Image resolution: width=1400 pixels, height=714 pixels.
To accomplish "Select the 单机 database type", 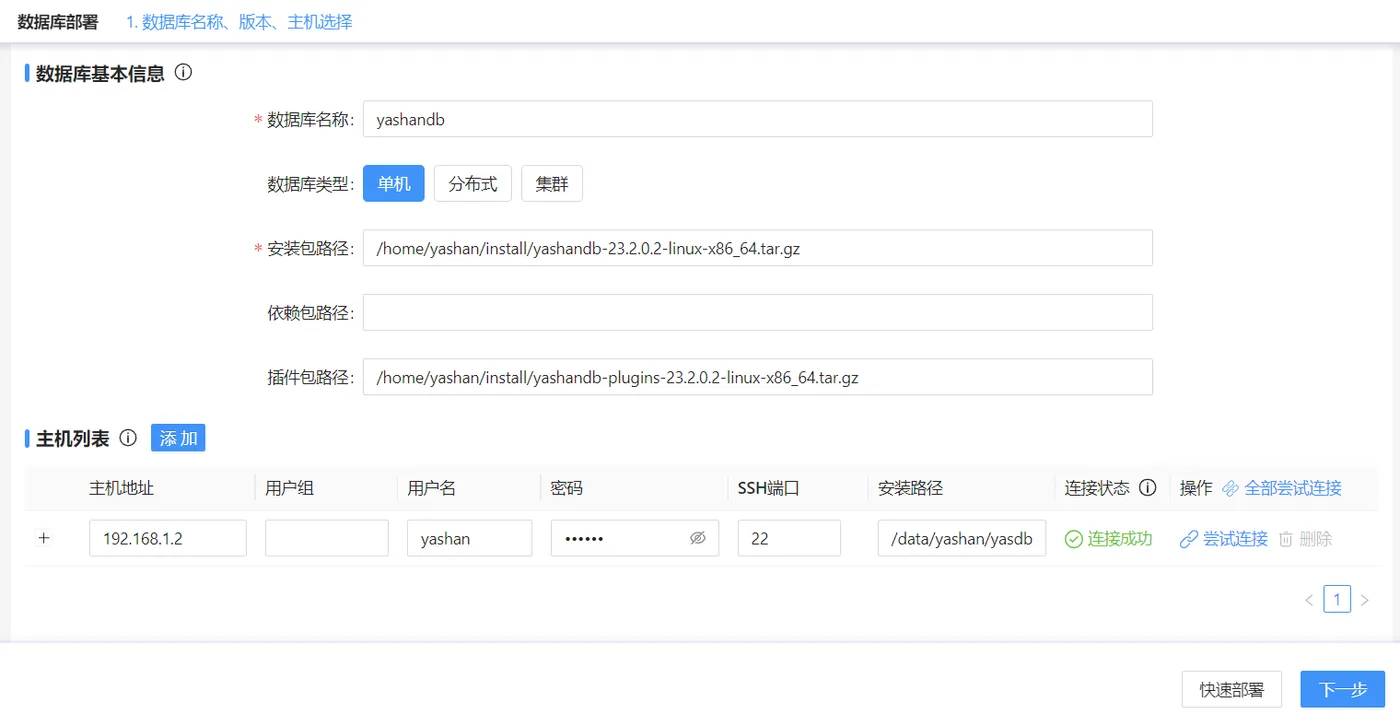I will point(393,183).
